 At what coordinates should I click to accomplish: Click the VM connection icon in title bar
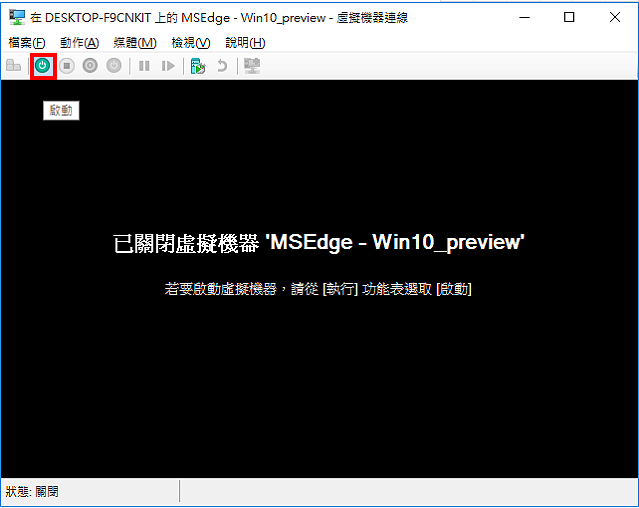[17, 18]
